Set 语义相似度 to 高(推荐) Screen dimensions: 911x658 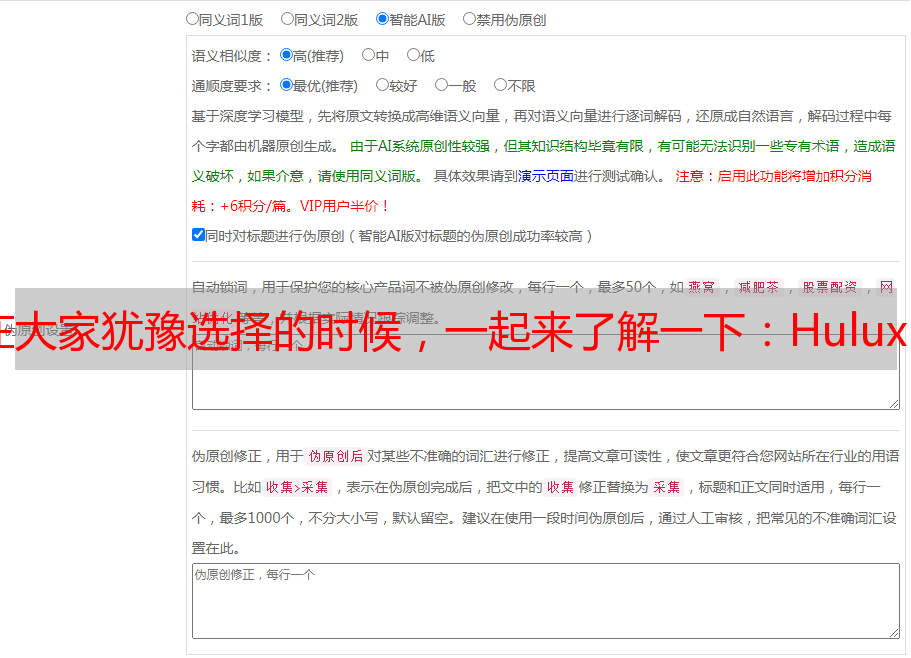coord(286,55)
